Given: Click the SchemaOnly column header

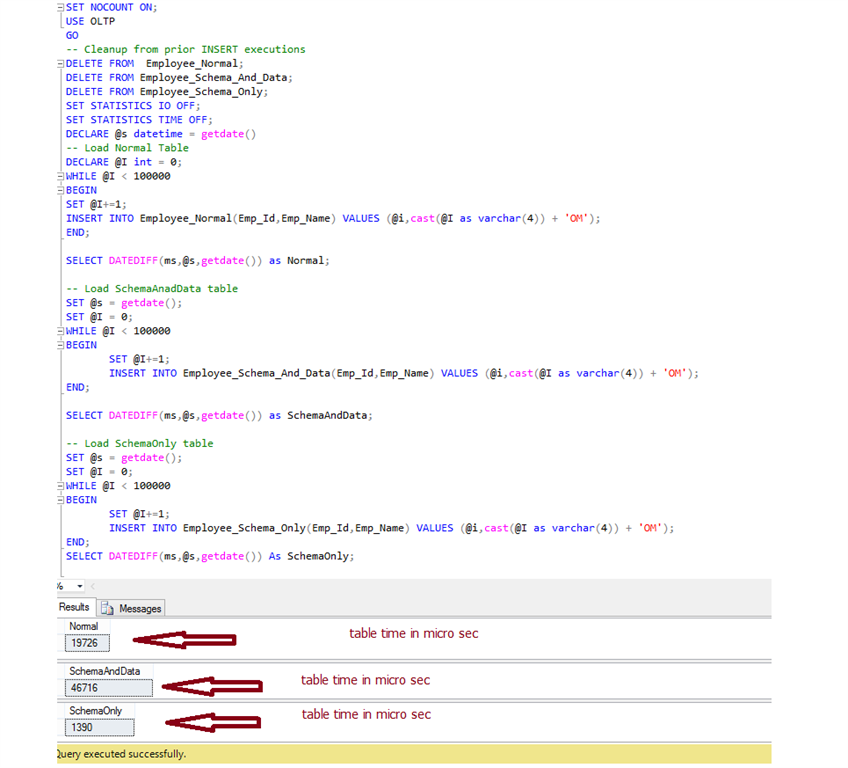Looking at the screenshot, I should coord(96,711).
